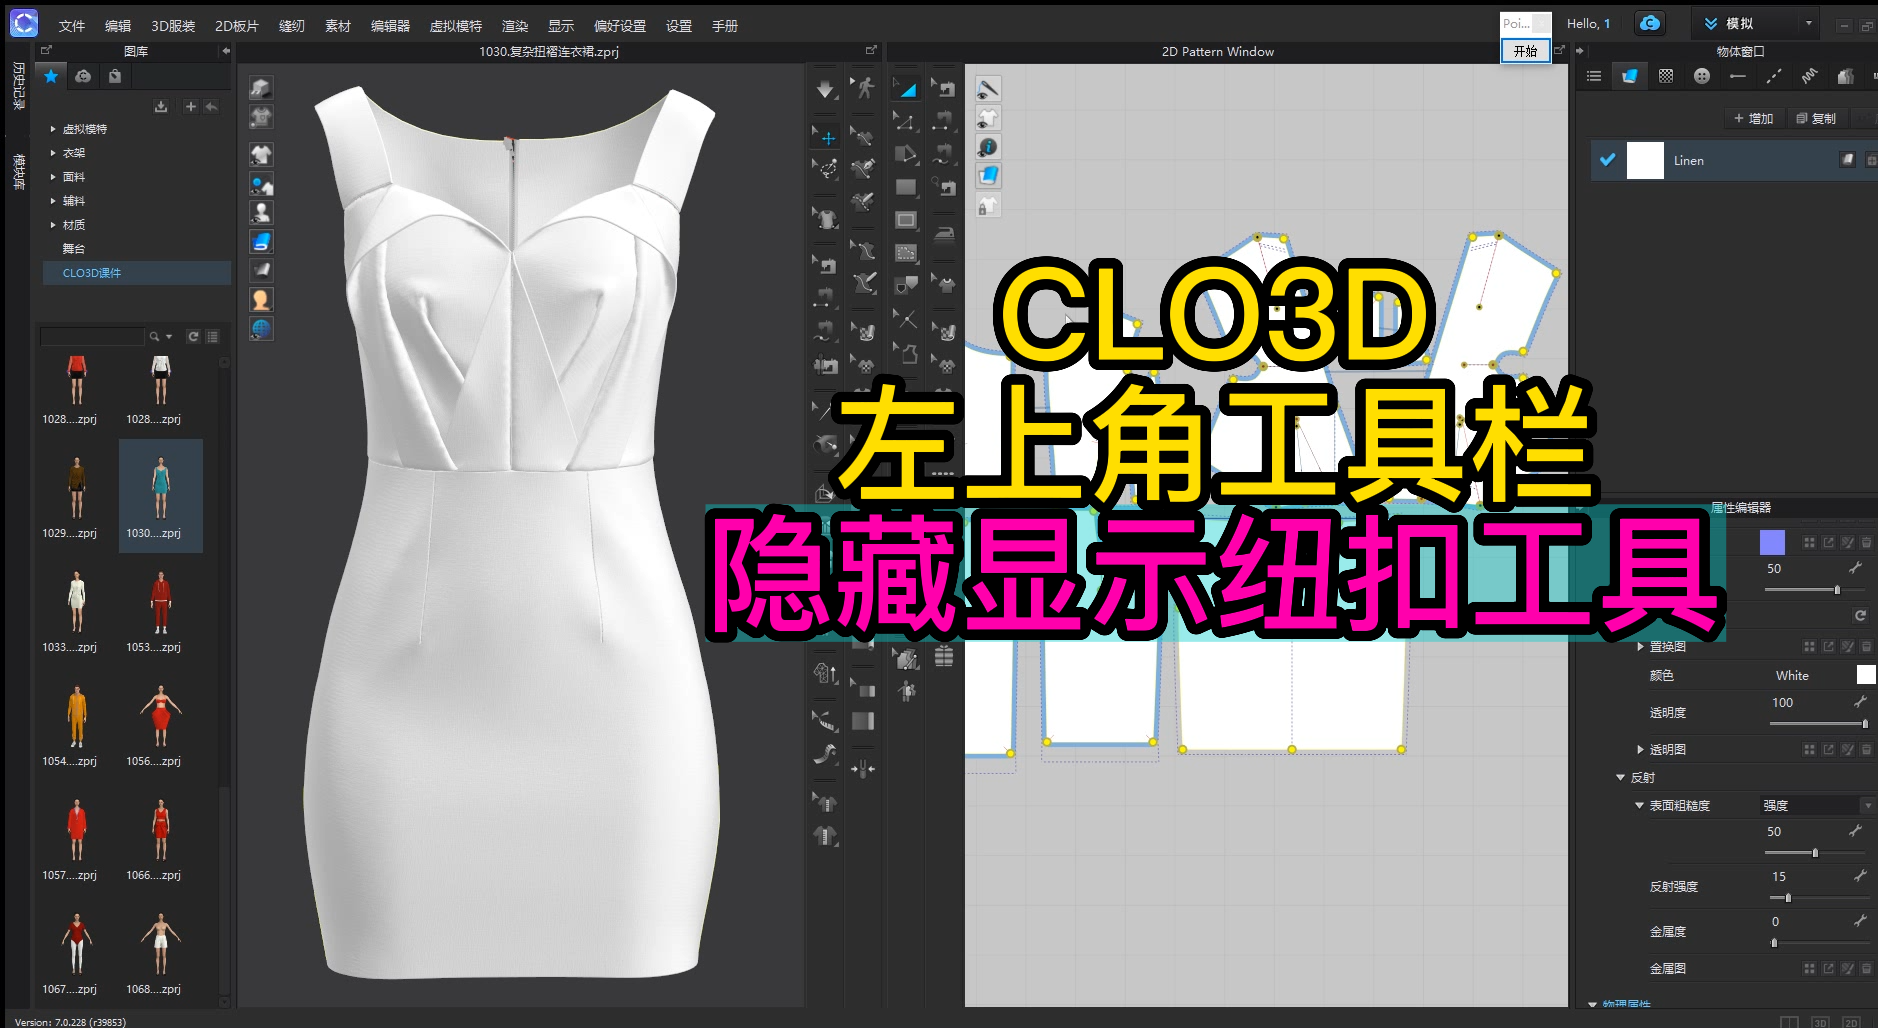
Task: Click the 复制 copy fabric button
Action: 1817,118
